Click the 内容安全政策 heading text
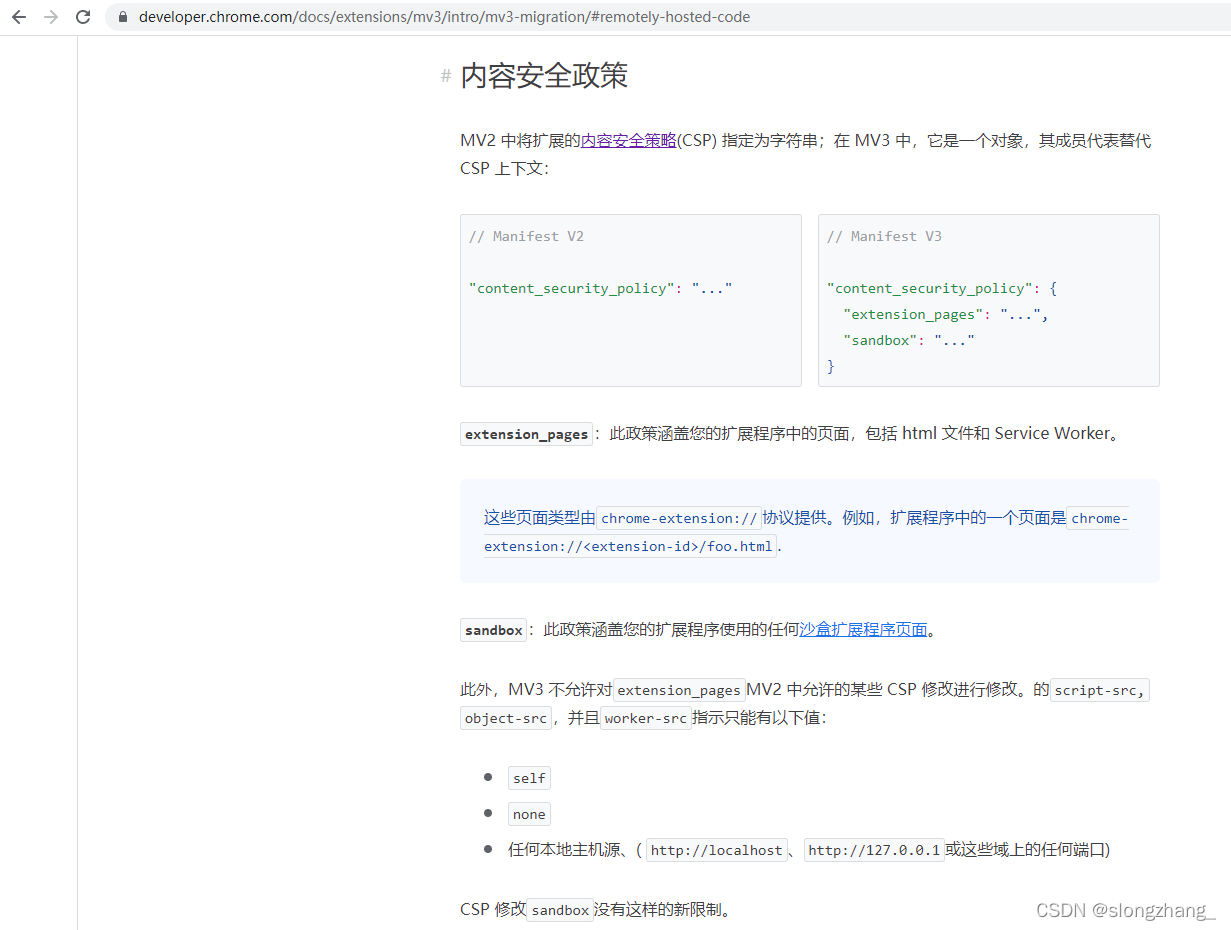 [x=544, y=76]
